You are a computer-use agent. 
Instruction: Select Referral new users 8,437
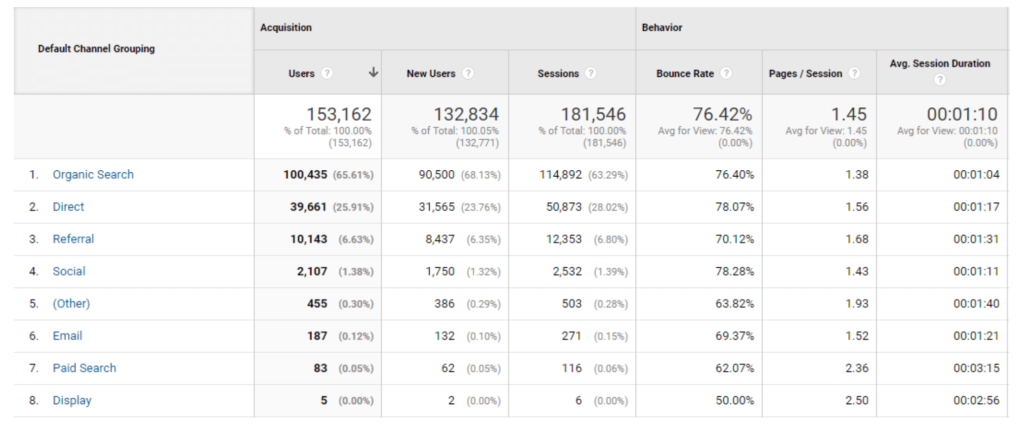click(440, 239)
